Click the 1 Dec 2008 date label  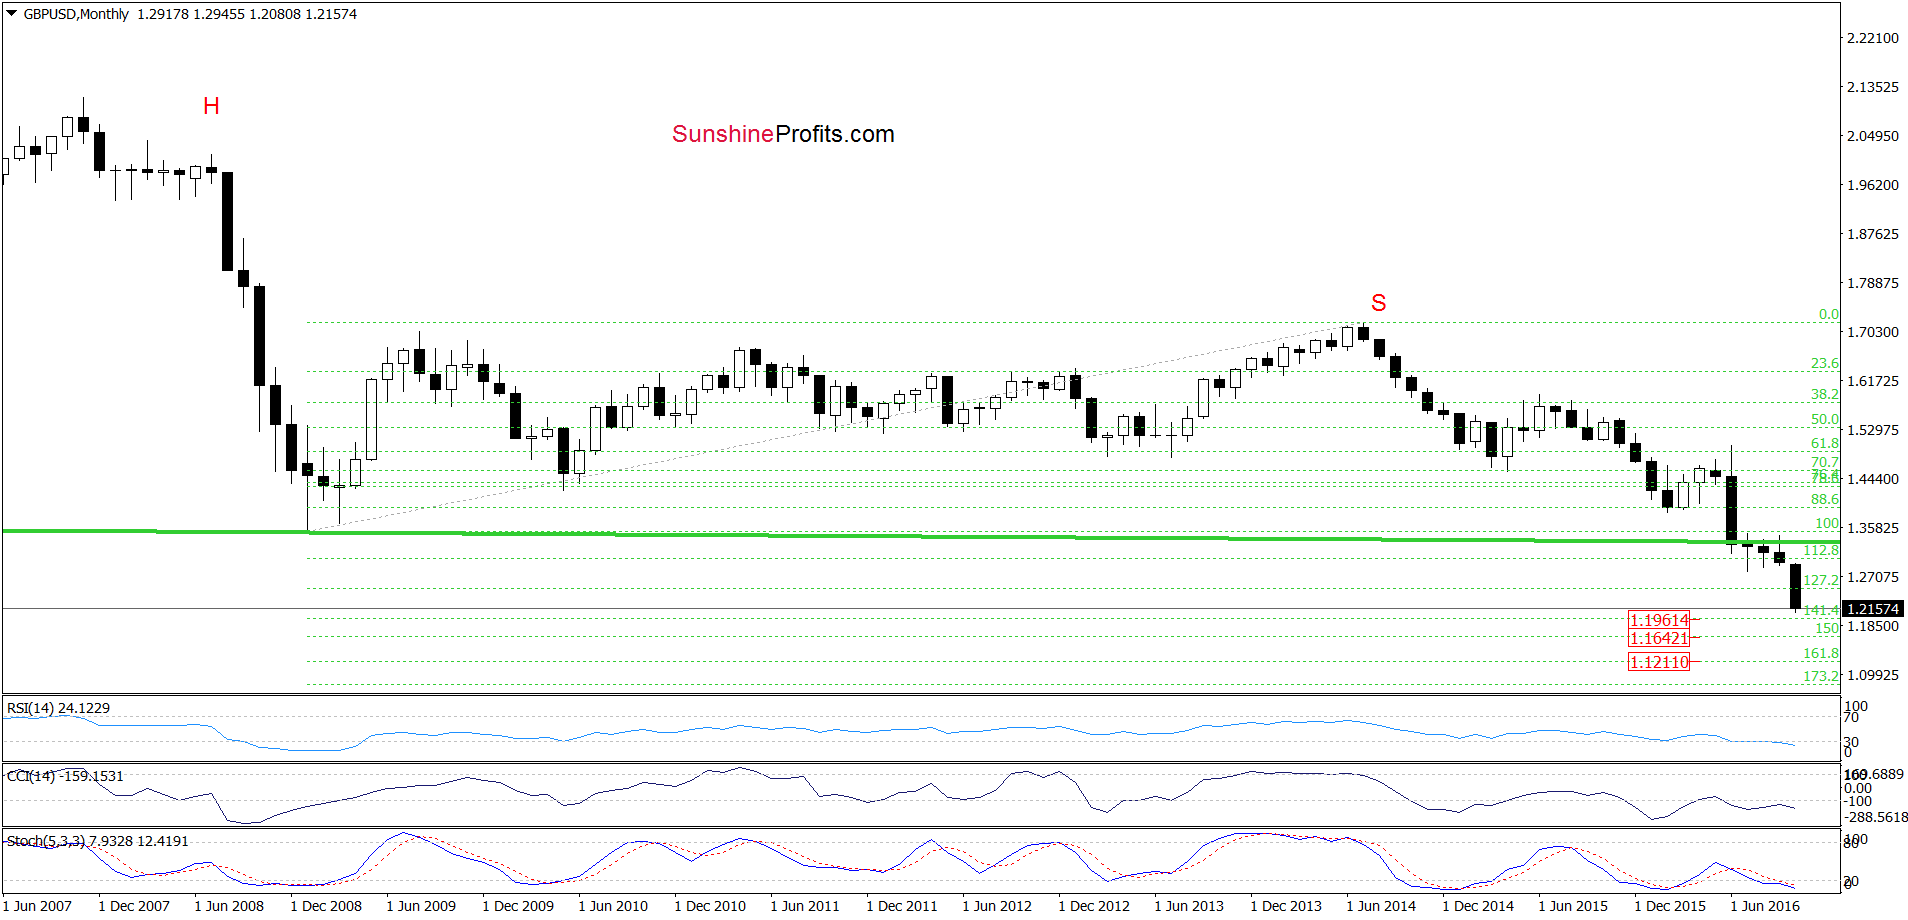pos(326,906)
